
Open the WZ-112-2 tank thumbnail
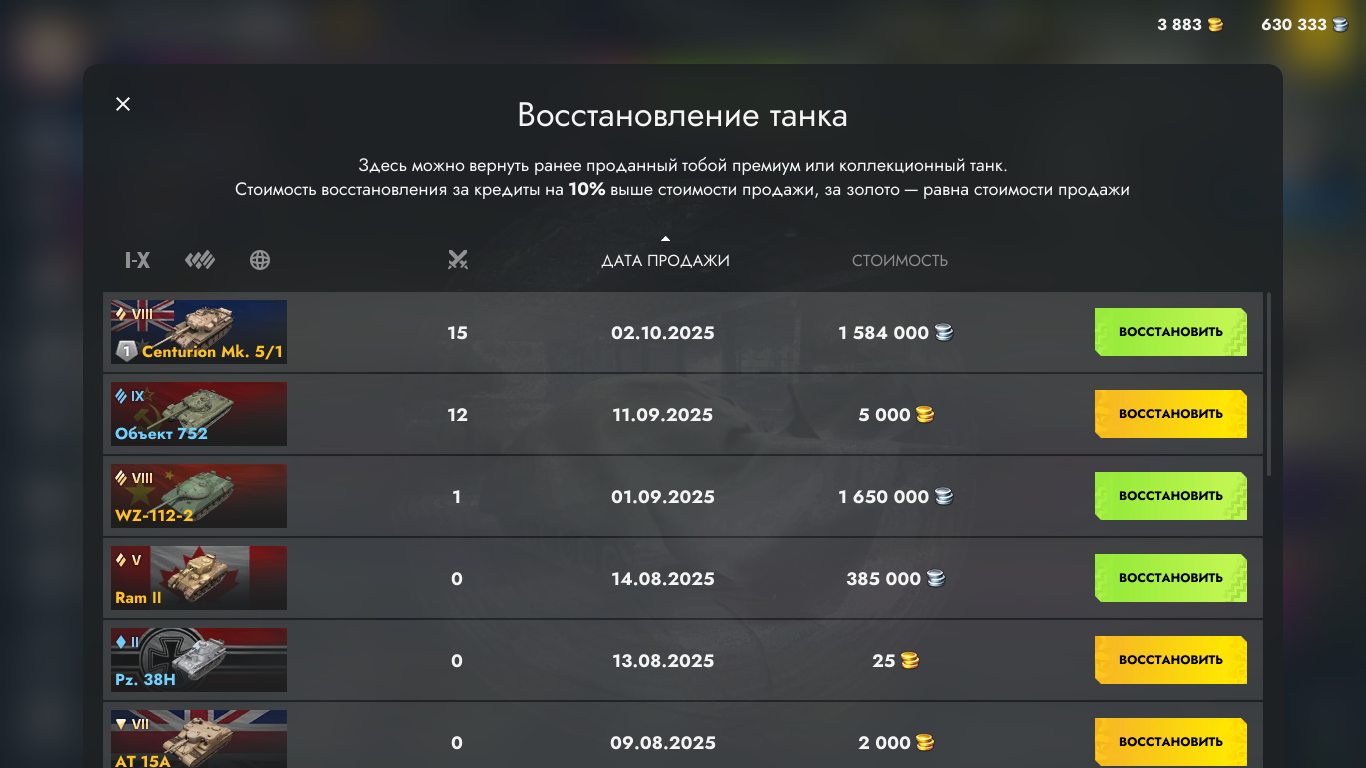point(199,496)
